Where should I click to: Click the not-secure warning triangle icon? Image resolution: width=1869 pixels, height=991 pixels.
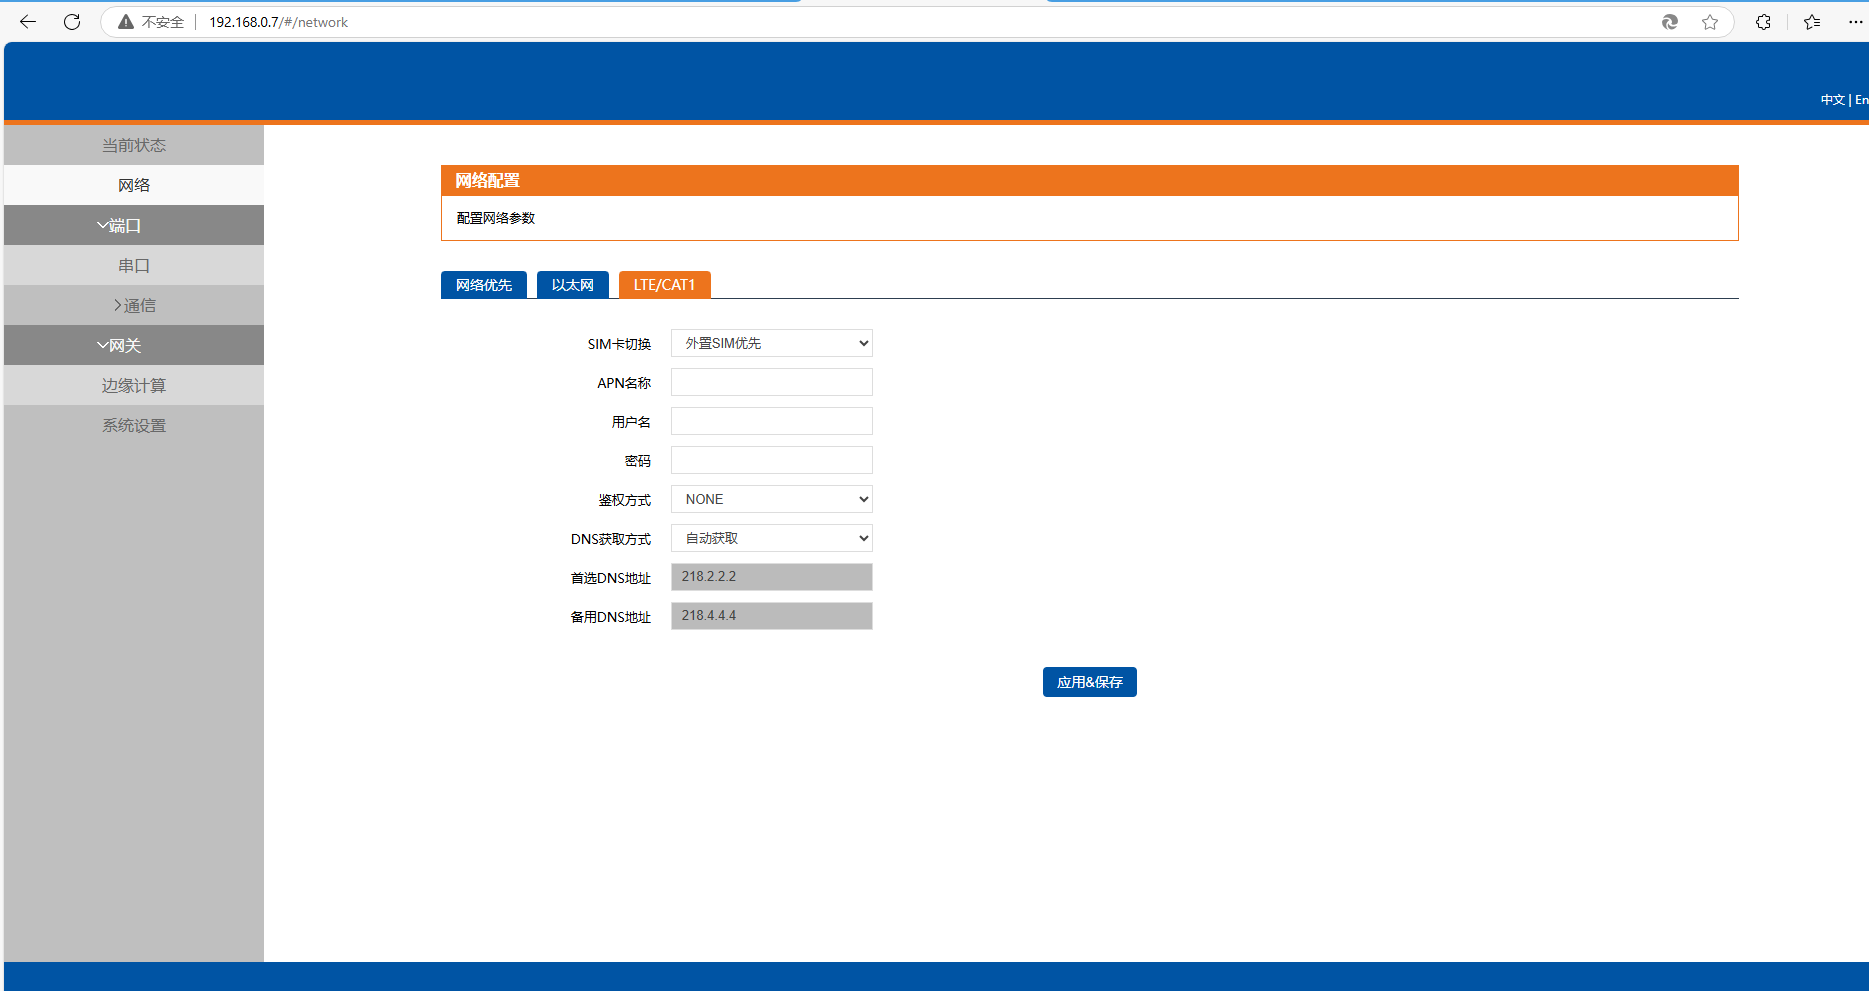(x=126, y=22)
